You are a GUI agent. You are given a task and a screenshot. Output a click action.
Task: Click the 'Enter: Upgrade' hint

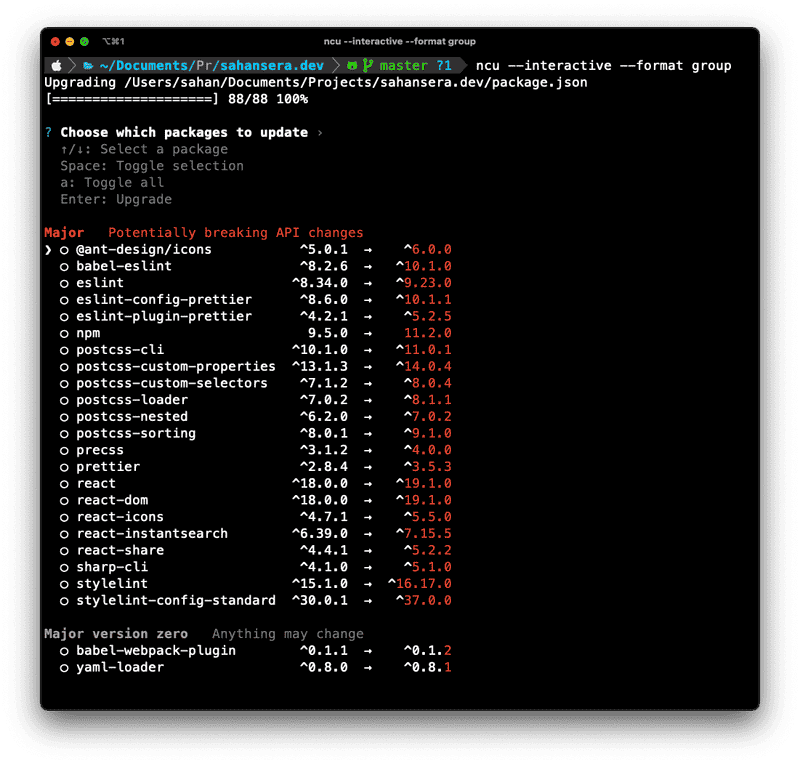pos(116,200)
